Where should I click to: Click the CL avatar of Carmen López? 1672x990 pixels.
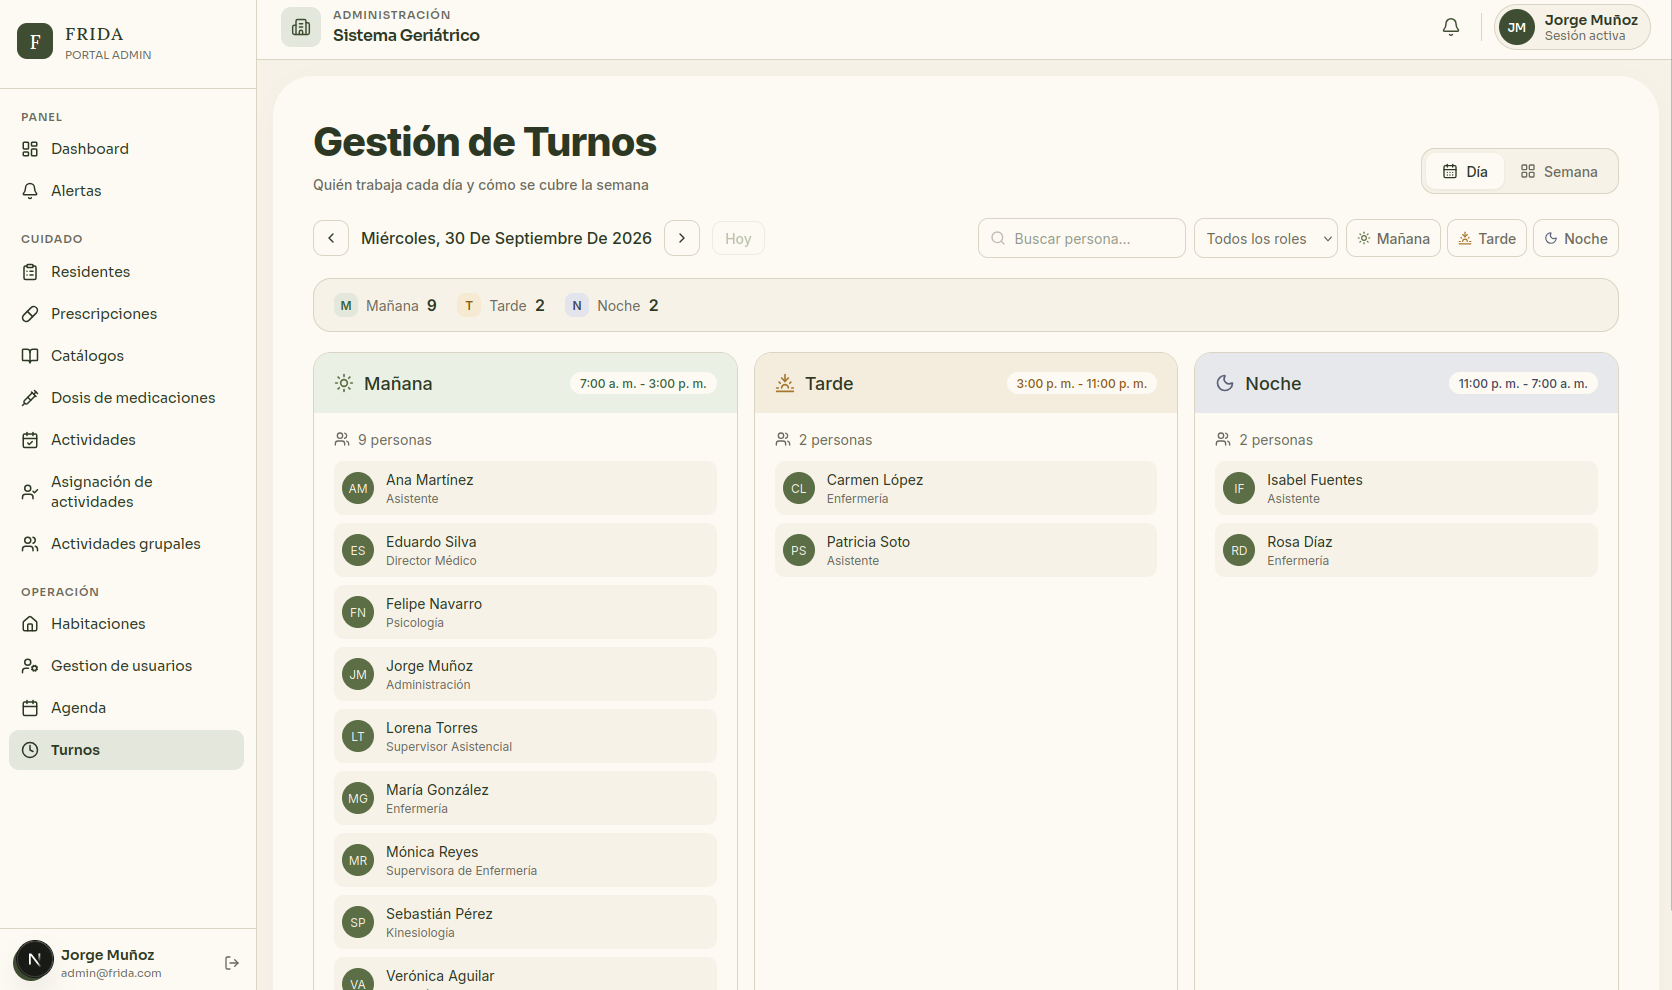798,488
